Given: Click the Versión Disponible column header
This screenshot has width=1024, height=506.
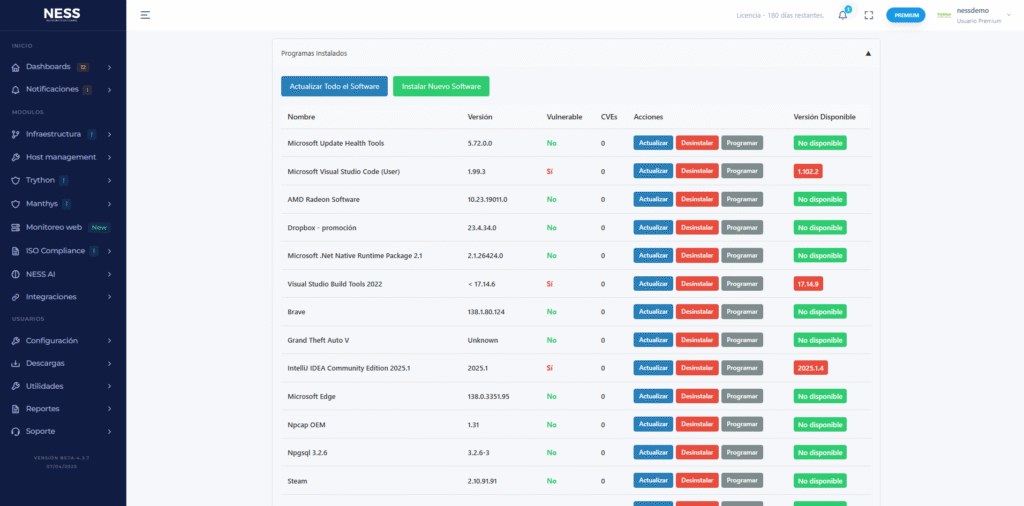Looking at the screenshot, I should pos(824,117).
